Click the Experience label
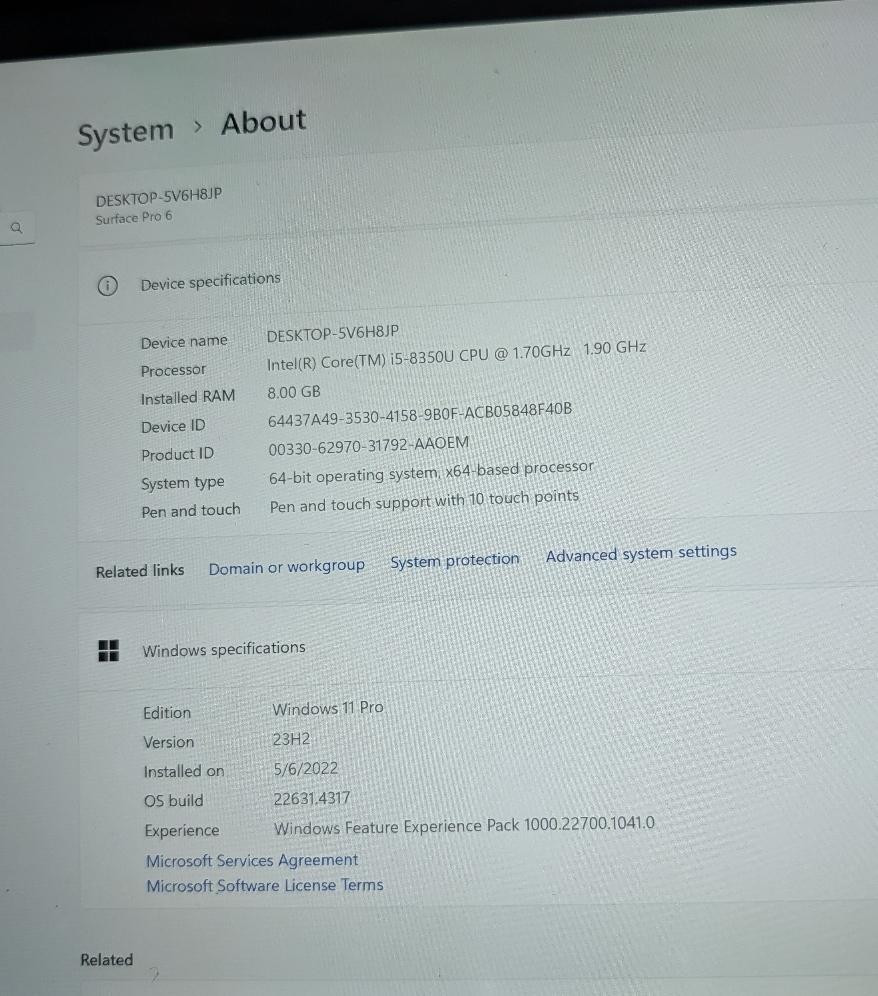This screenshot has height=996, width=878. click(182, 830)
